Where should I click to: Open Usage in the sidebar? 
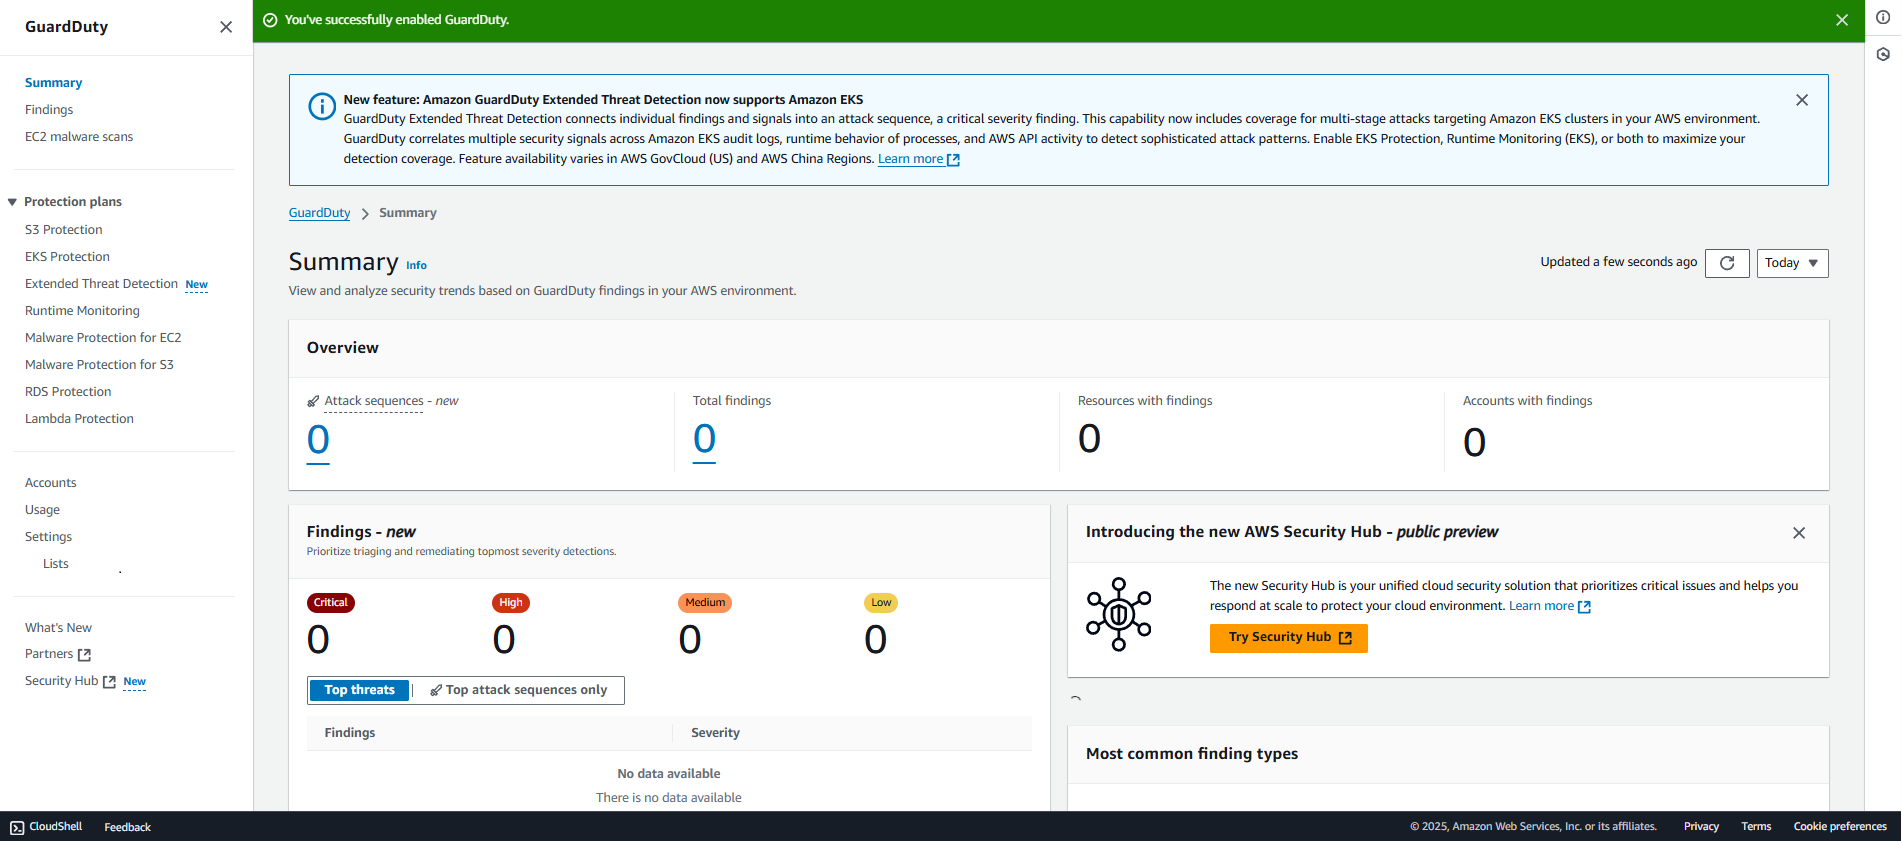pyautogui.click(x=42, y=510)
